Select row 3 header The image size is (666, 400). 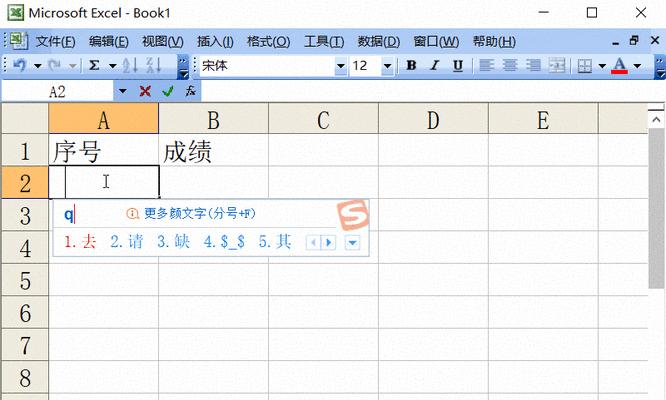click(x=25, y=215)
